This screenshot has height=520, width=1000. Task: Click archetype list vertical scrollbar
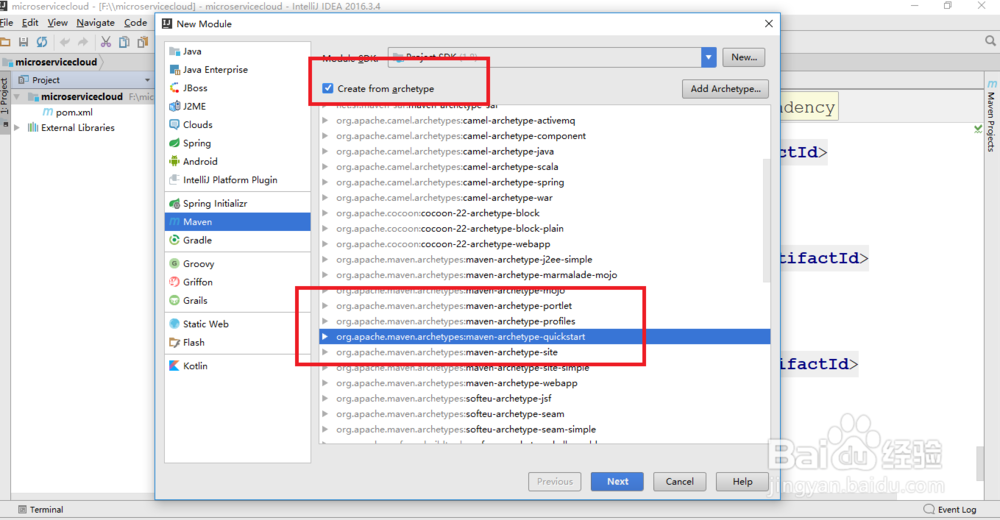pyautogui.click(x=767, y=220)
